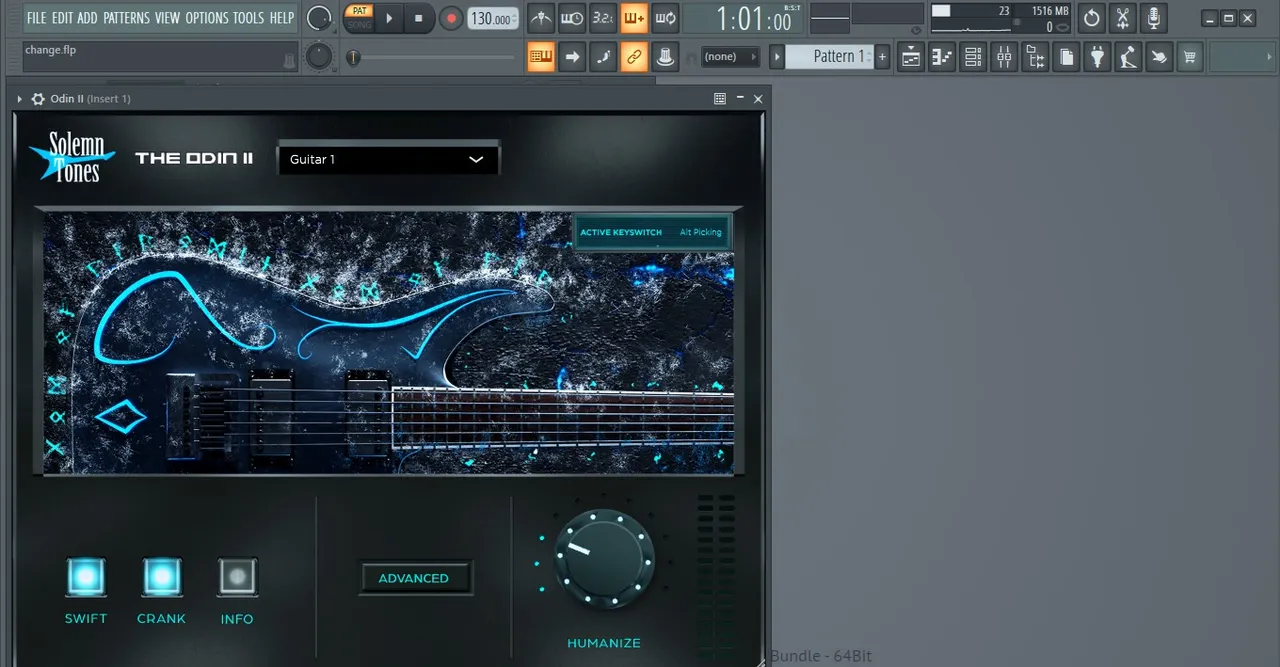1280x667 pixels.
Task: Toggle the note/clip grouping icon
Action: click(603, 57)
